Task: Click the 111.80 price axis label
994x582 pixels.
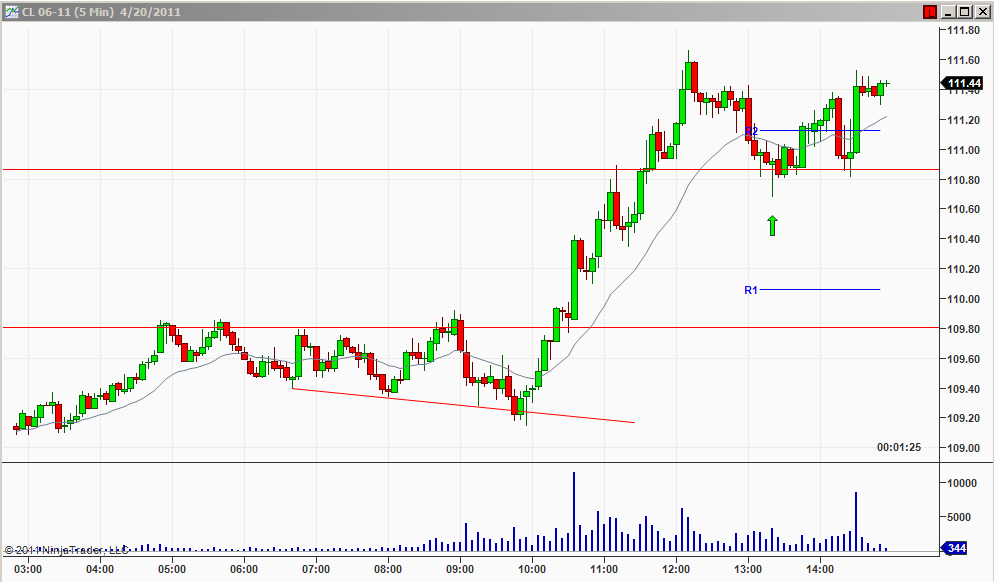Action: click(964, 30)
